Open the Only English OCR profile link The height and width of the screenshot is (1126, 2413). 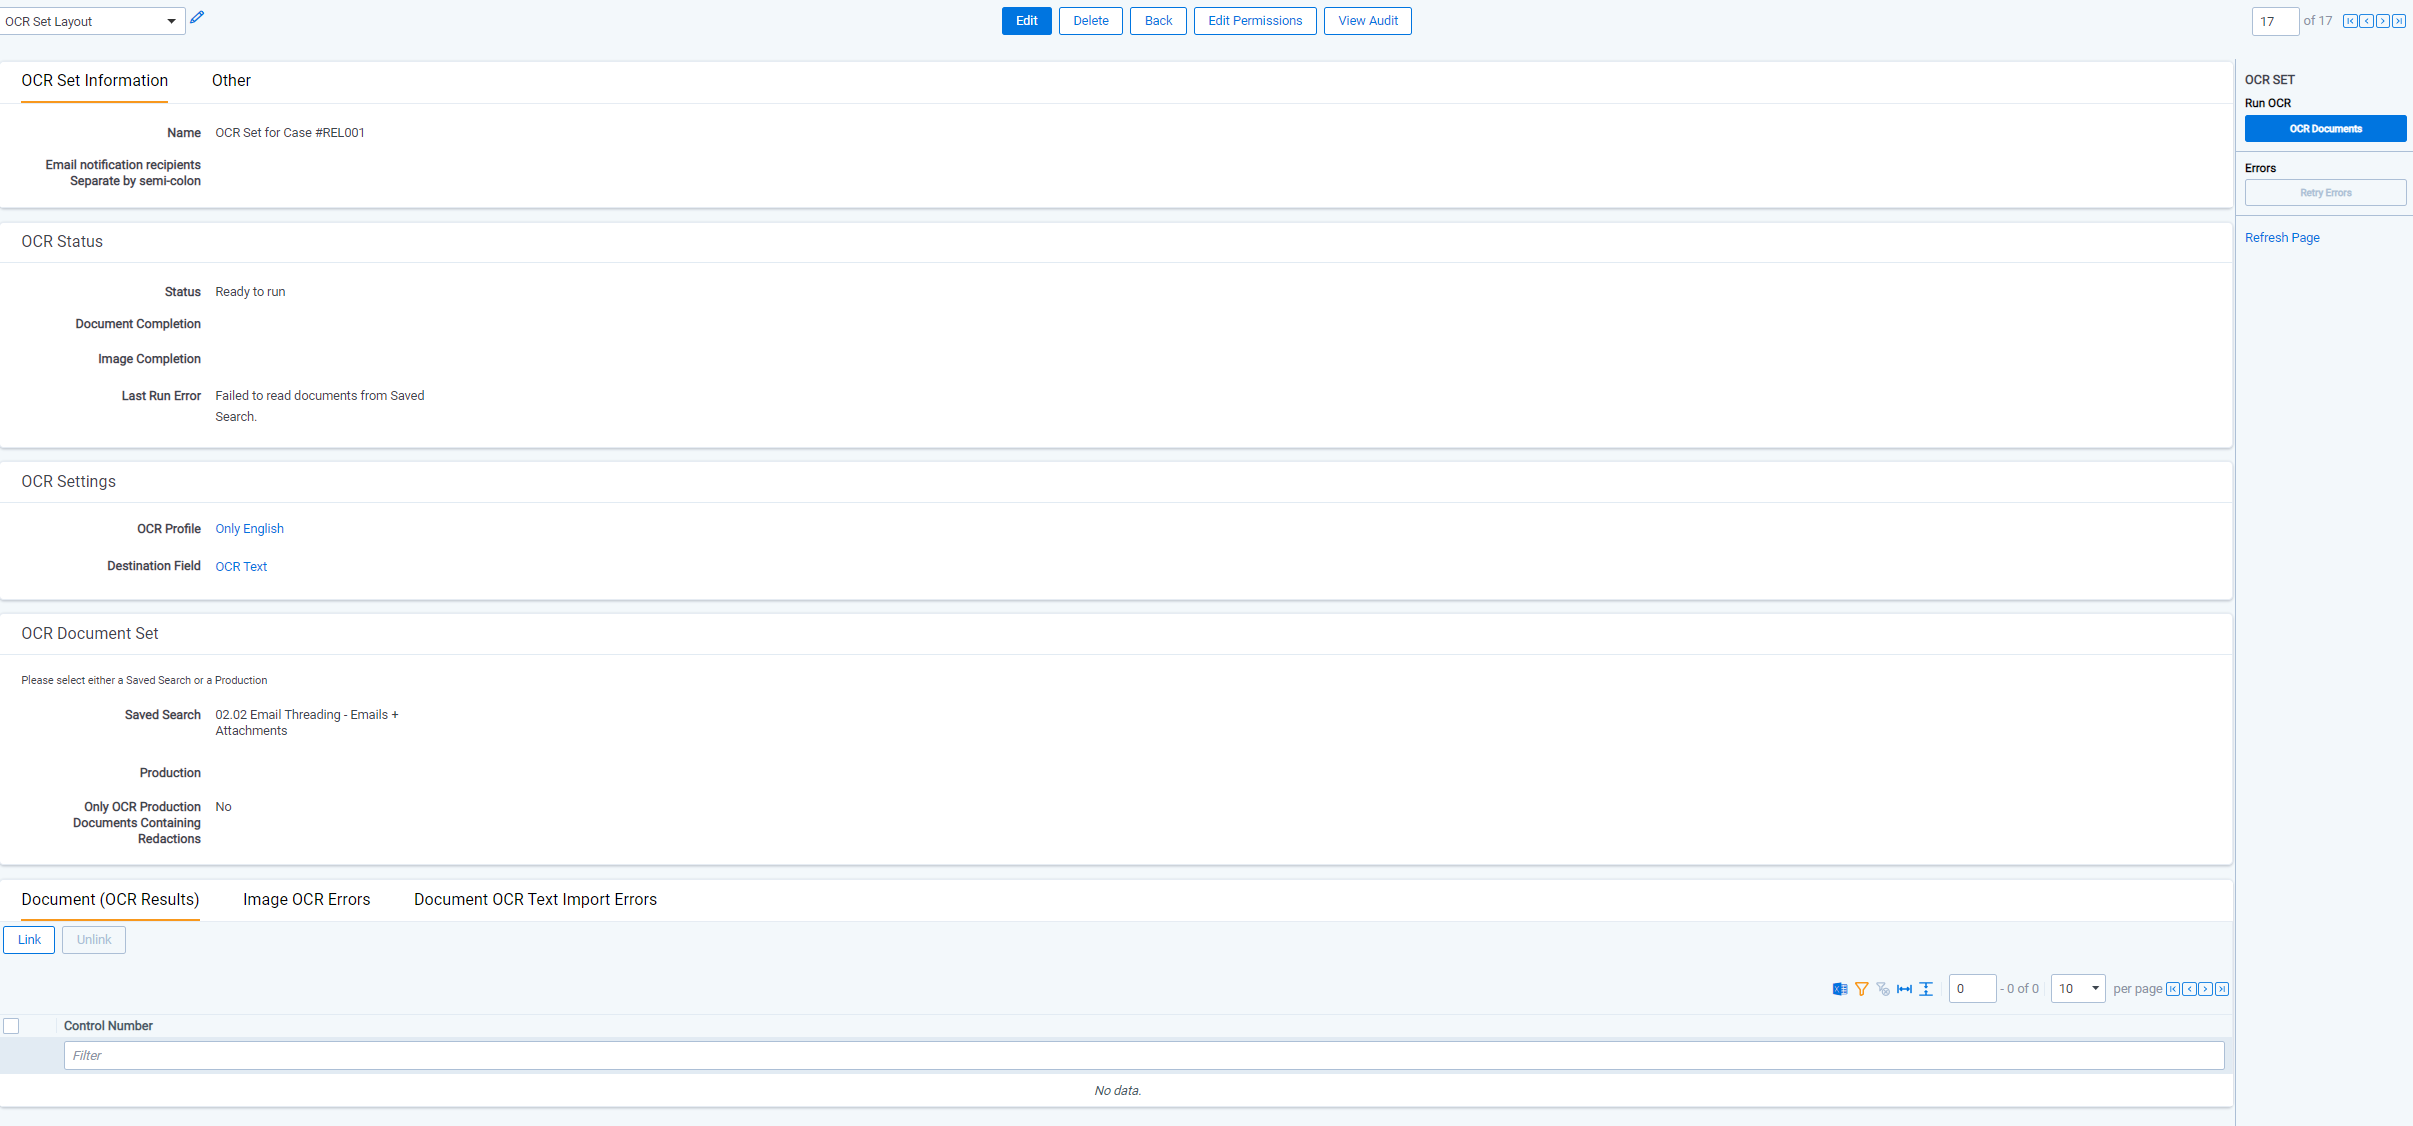click(x=250, y=529)
